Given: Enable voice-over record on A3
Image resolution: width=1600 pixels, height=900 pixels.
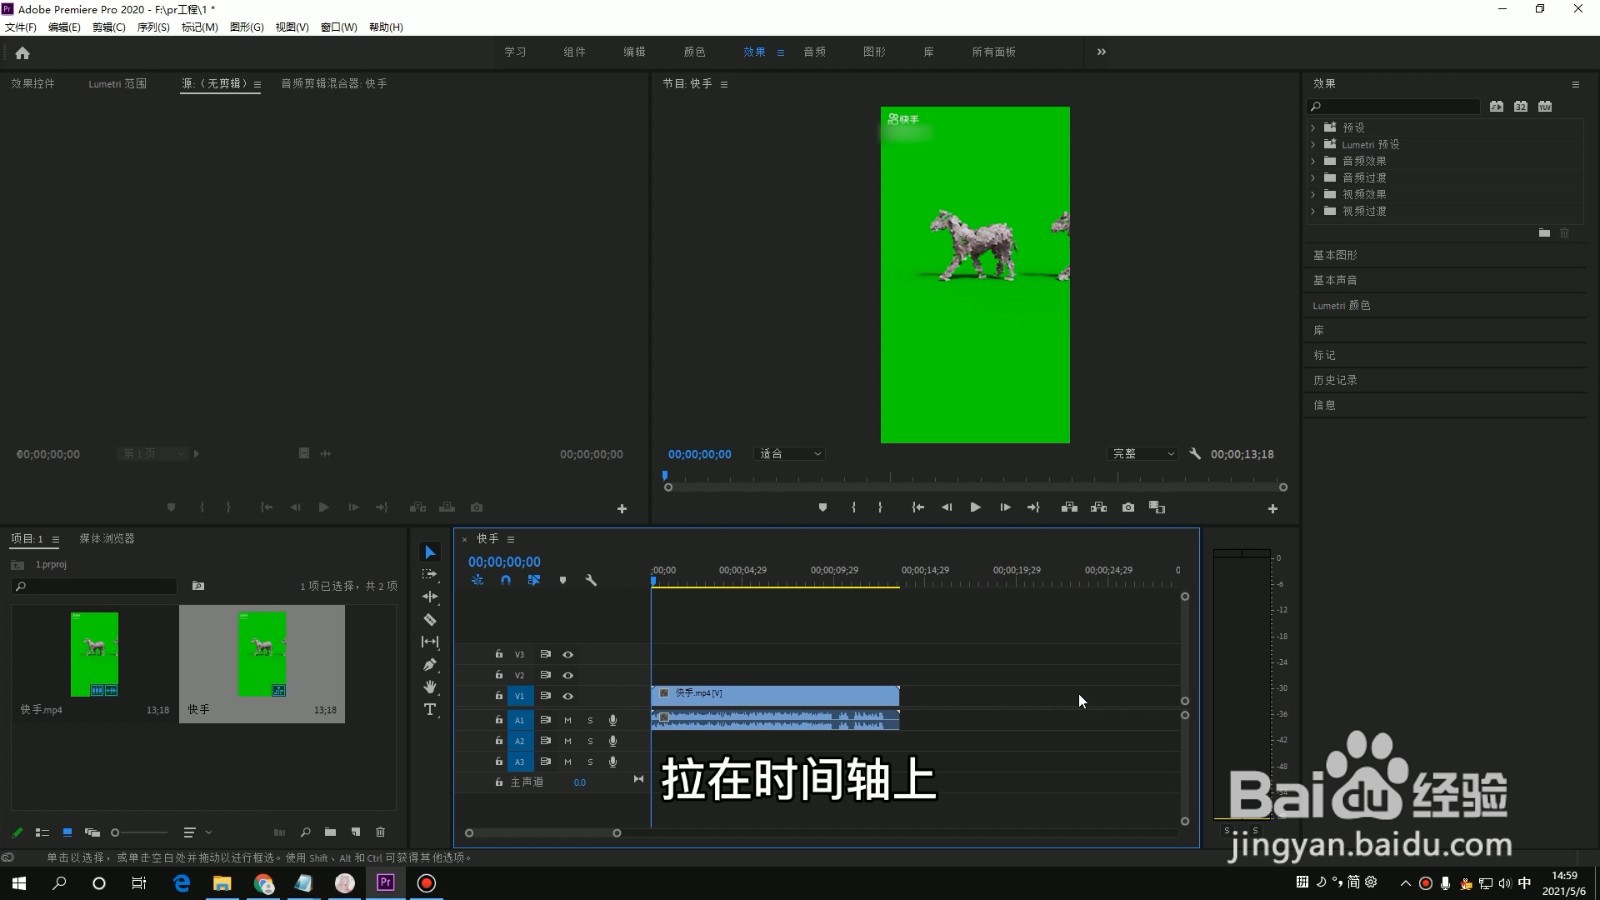Looking at the screenshot, I should [613, 762].
